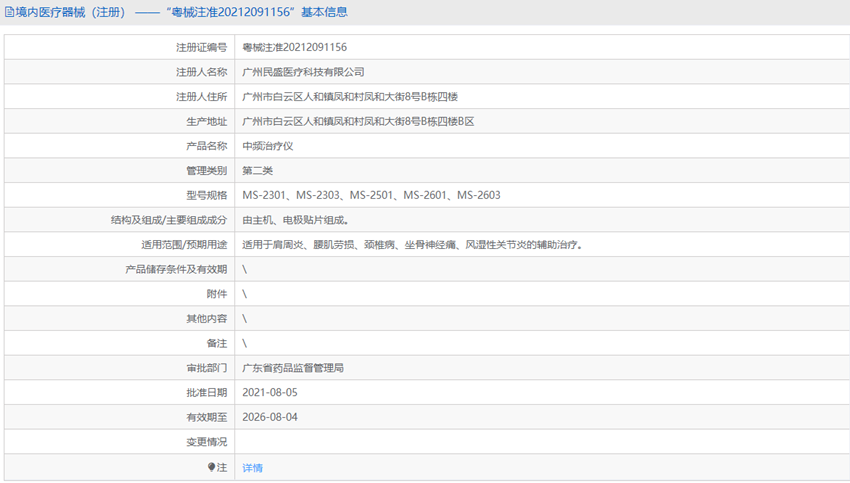Click the 注册人住所 row label
Viewport: 850px width, 483px height.
point(201,96)
